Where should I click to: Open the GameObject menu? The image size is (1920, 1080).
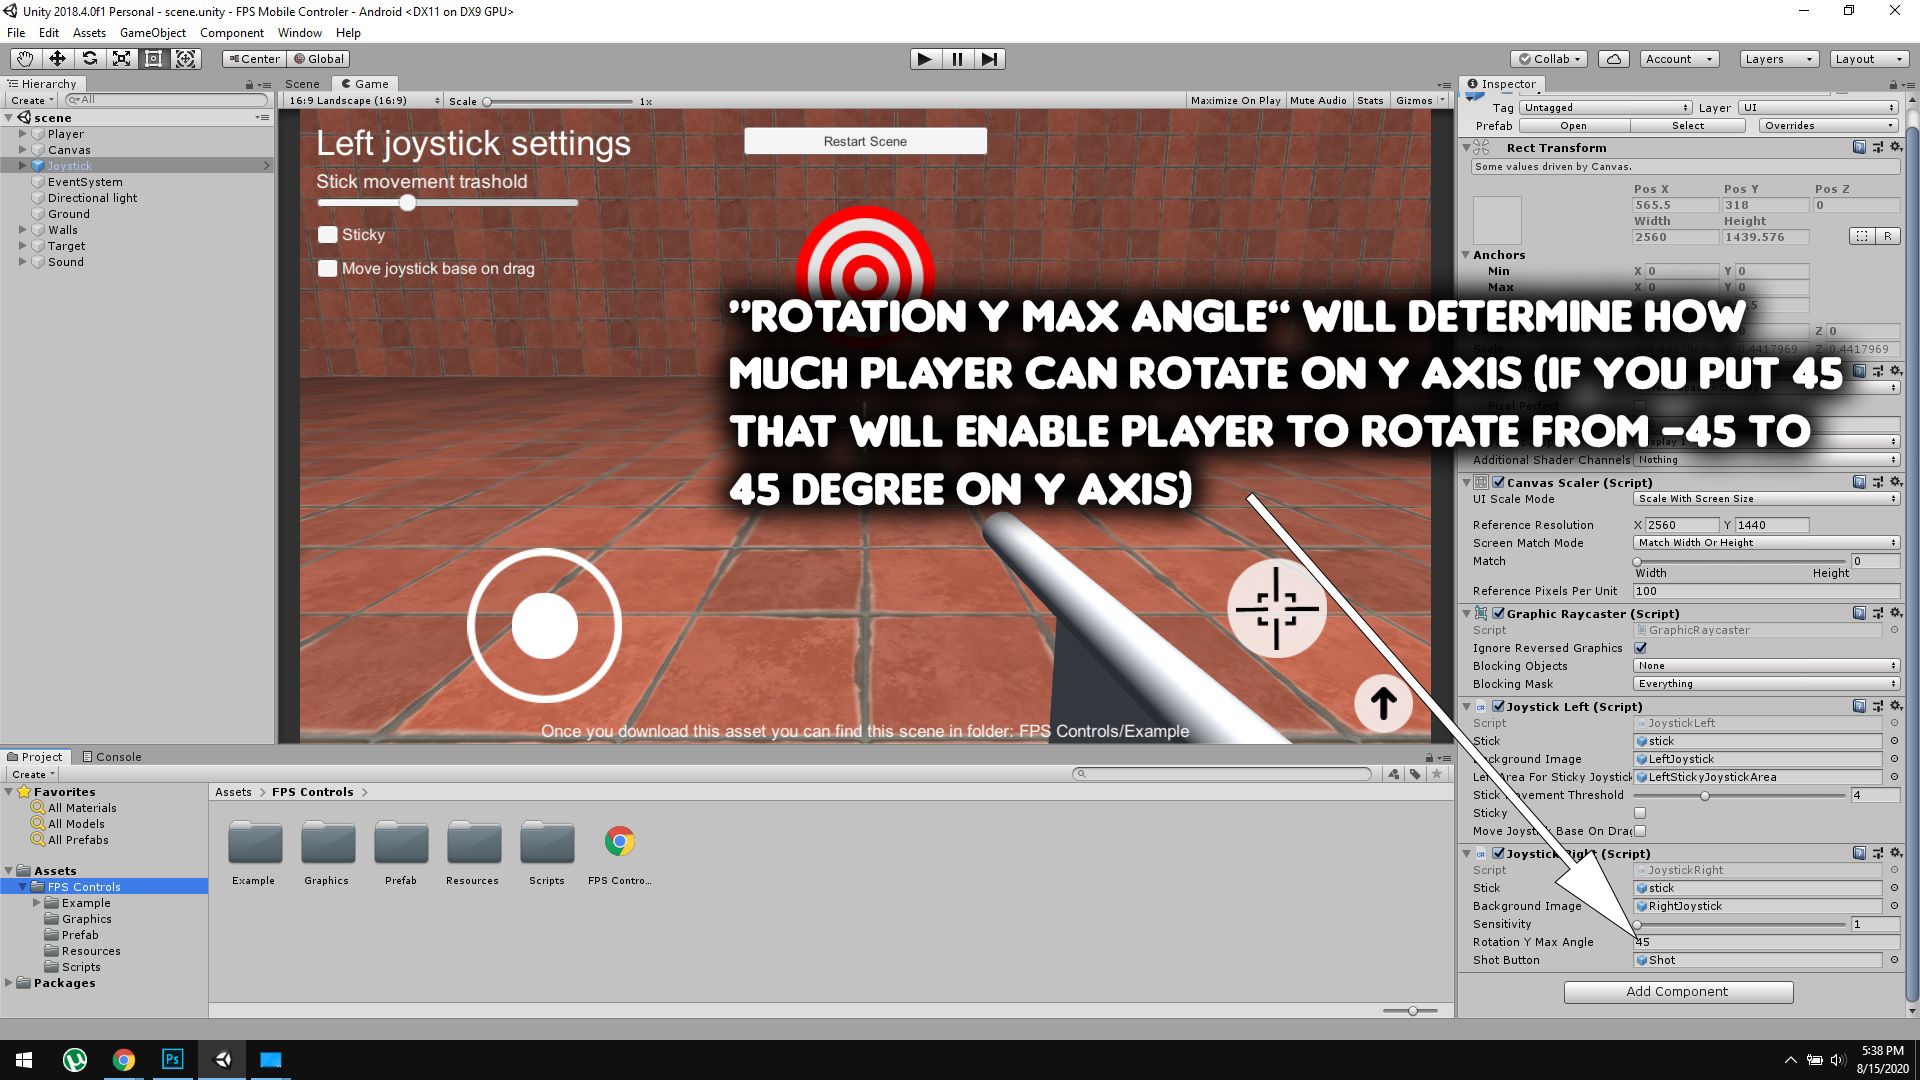[x=152, y=32]
